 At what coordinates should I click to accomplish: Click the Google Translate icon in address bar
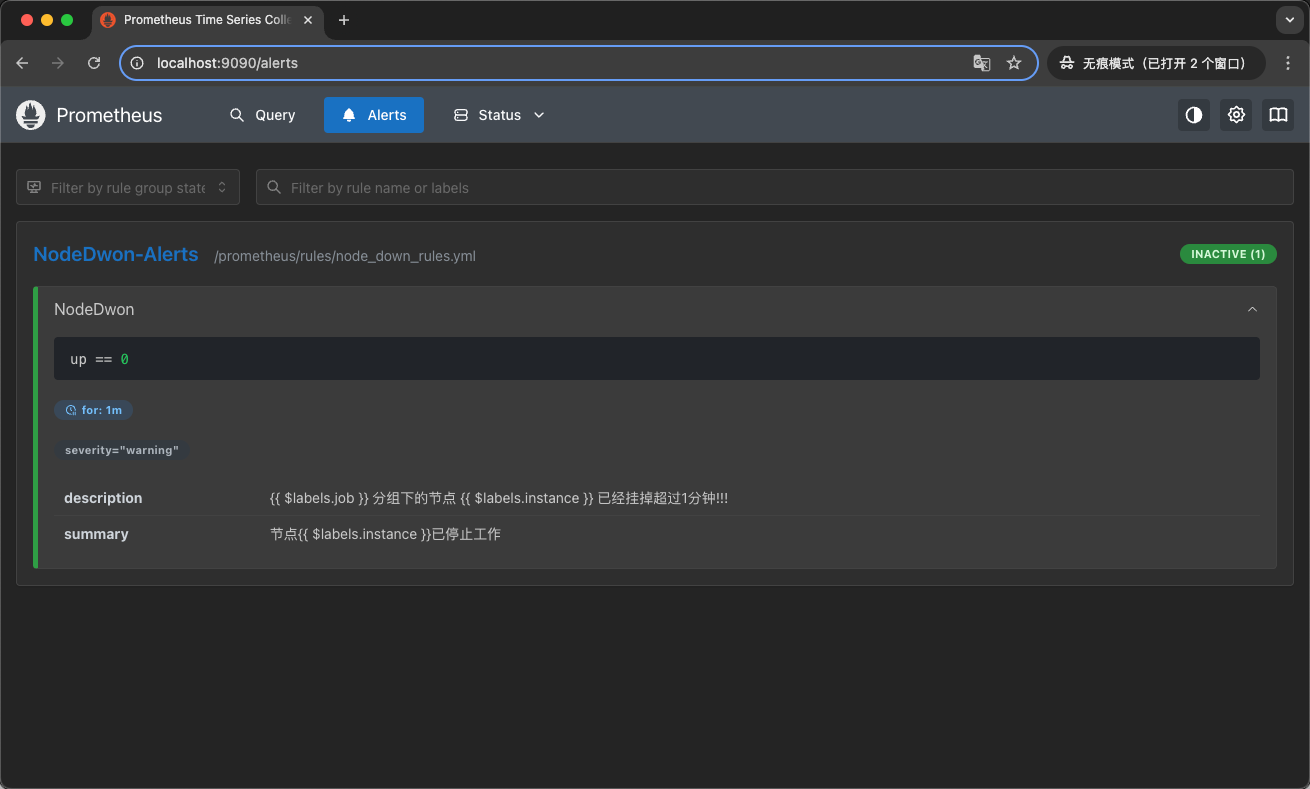981,62
